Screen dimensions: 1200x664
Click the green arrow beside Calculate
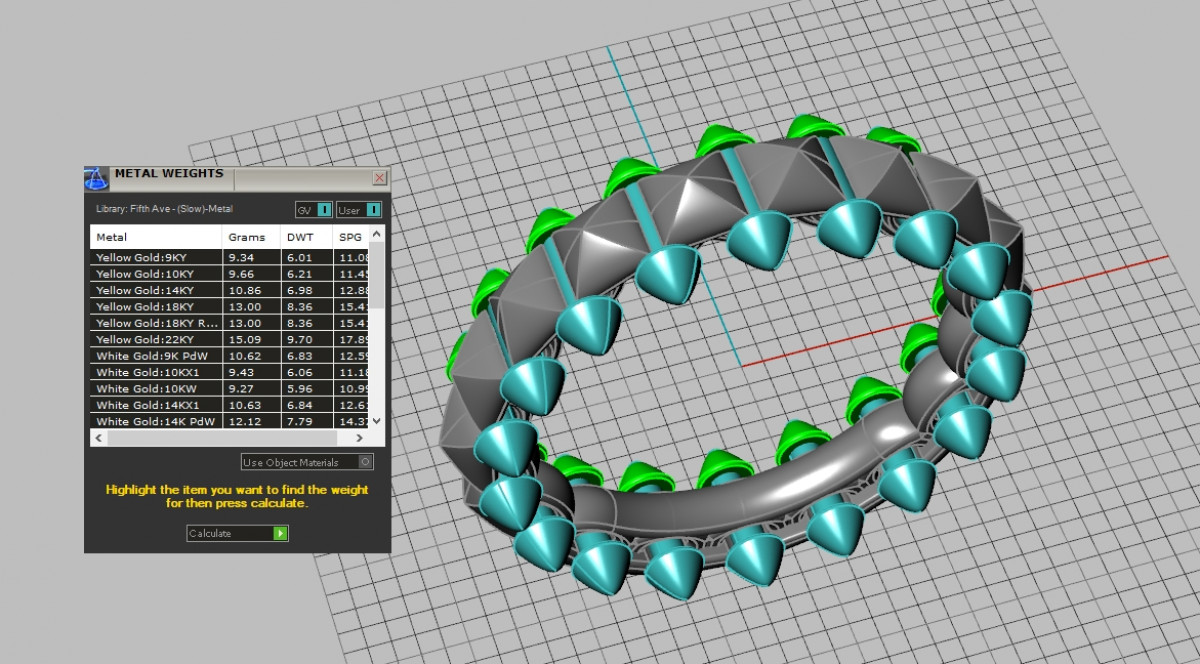point(281,534)
